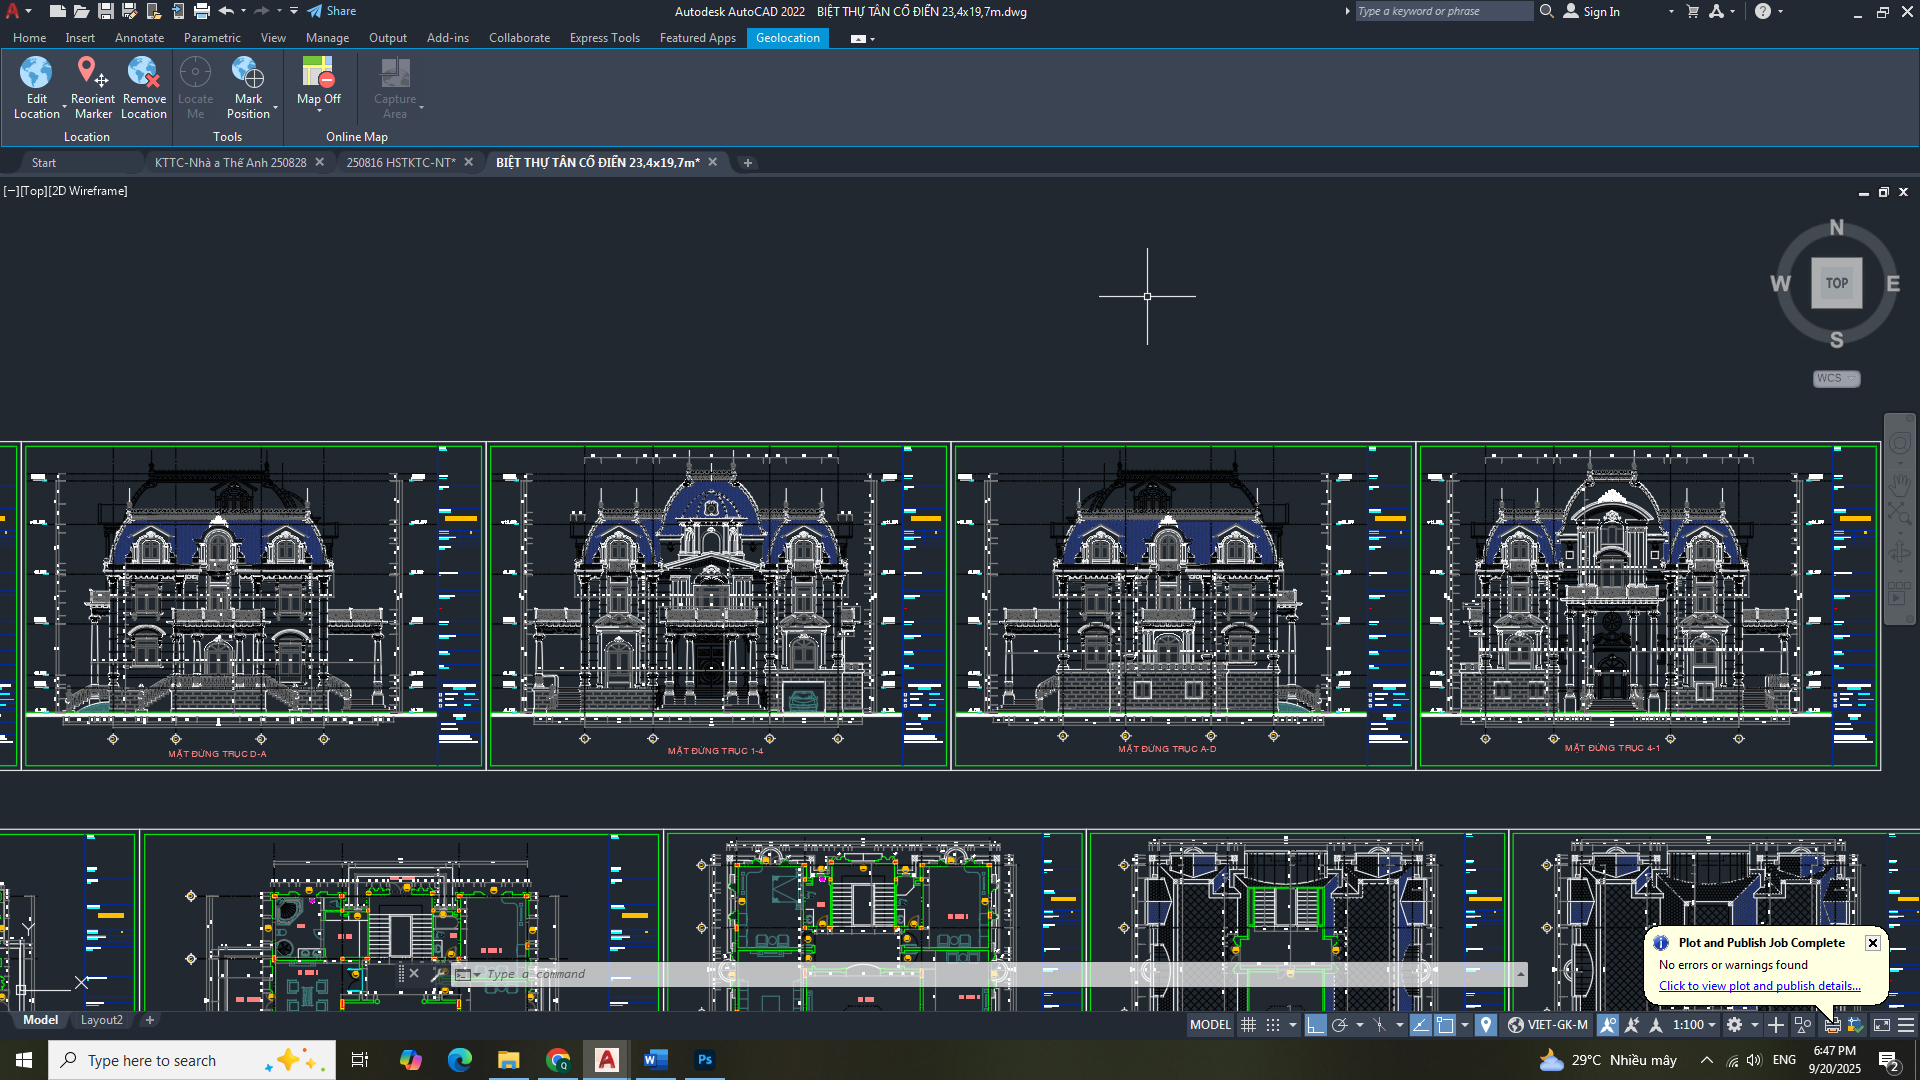
Task: Click the plot and publish details link
Action: (x=1759, y=986)
